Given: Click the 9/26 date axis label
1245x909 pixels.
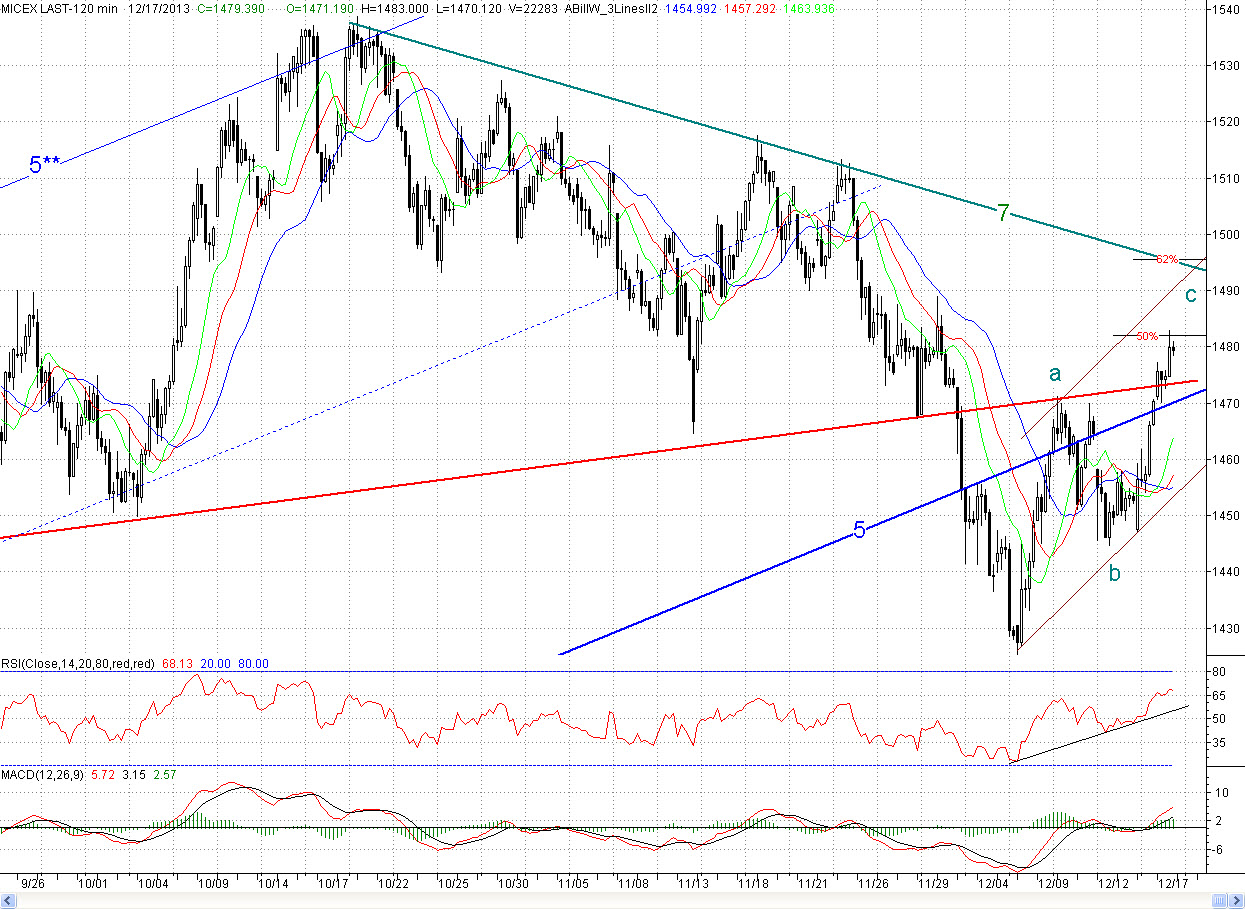Looking at the screenshot, I should 34,884.
